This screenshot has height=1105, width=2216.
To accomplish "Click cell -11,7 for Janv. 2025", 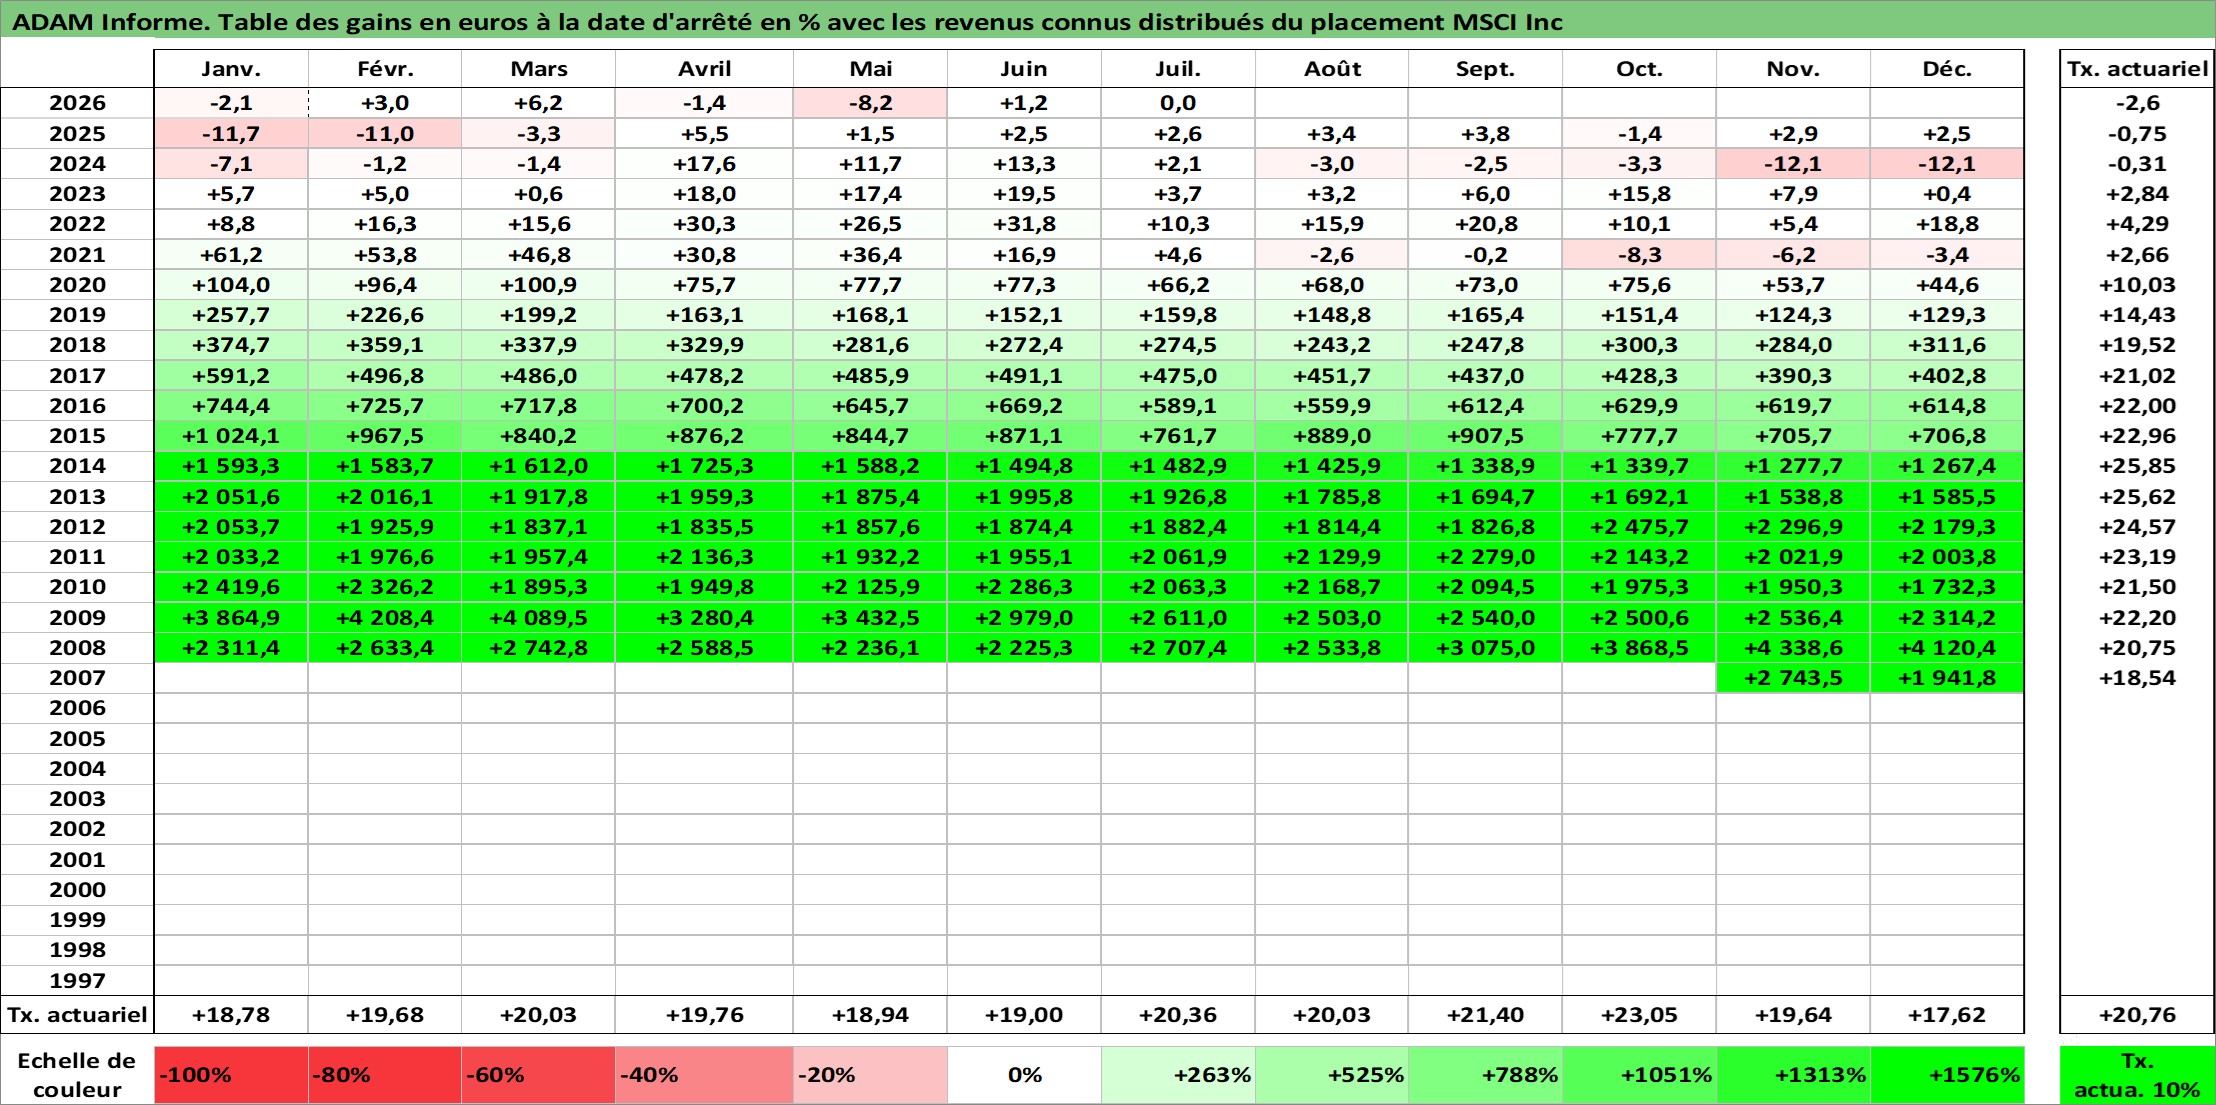I will 231,134.
